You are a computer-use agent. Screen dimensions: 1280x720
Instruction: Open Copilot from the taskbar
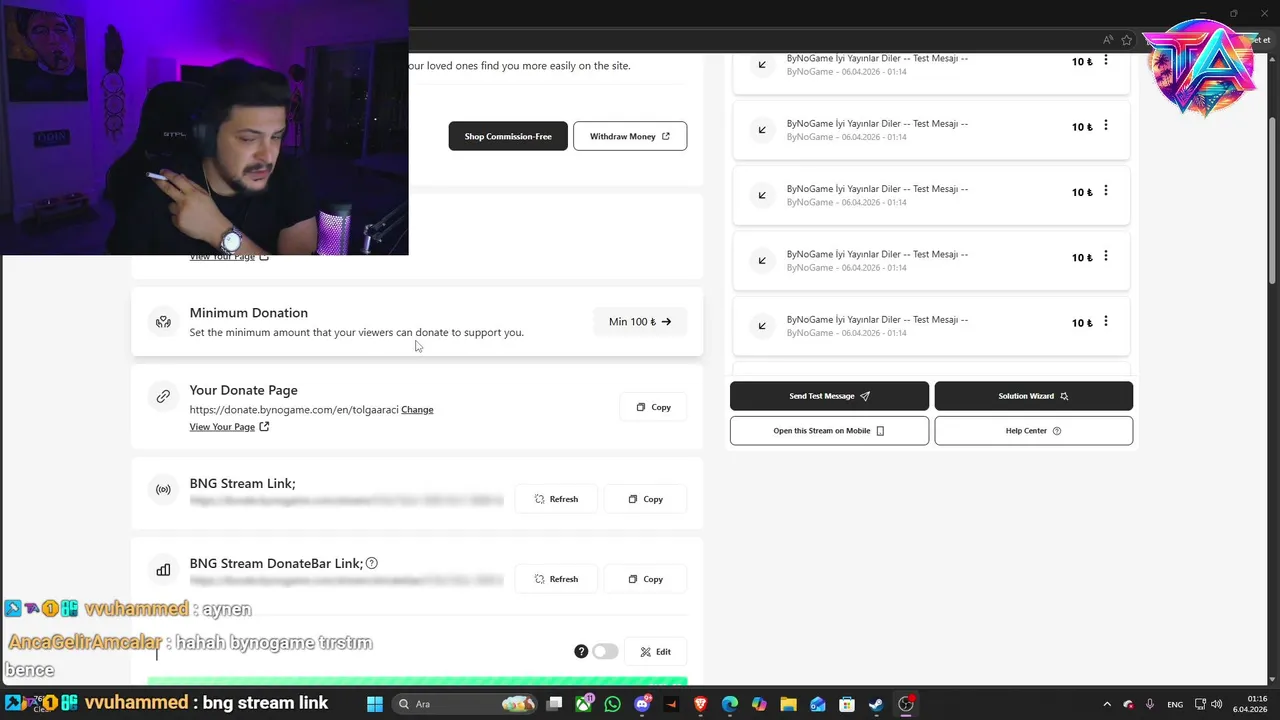[759, 704]
